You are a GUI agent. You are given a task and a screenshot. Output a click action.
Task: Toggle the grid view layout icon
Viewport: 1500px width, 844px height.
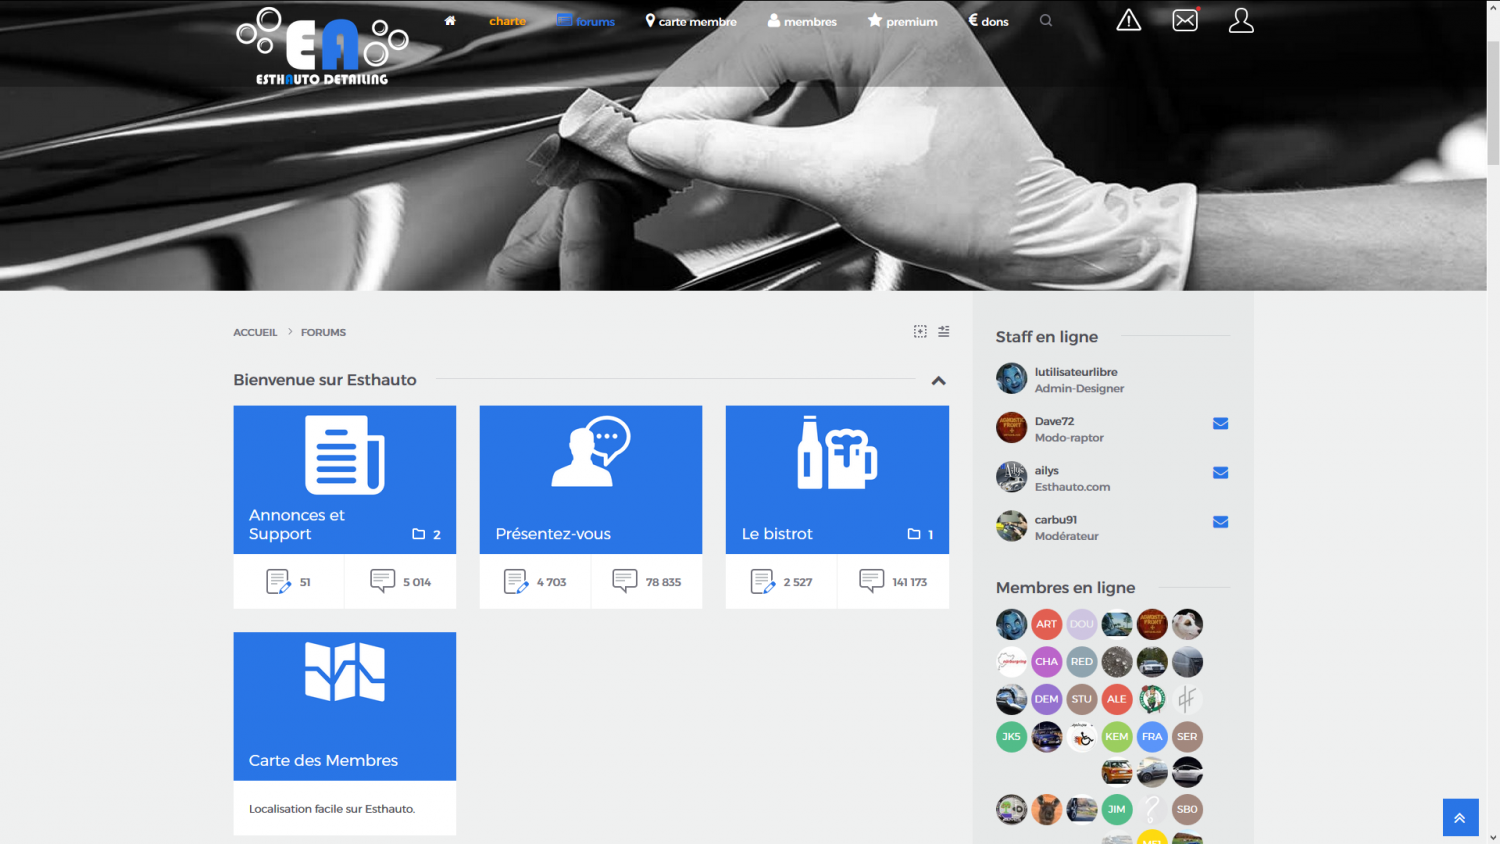920,331
